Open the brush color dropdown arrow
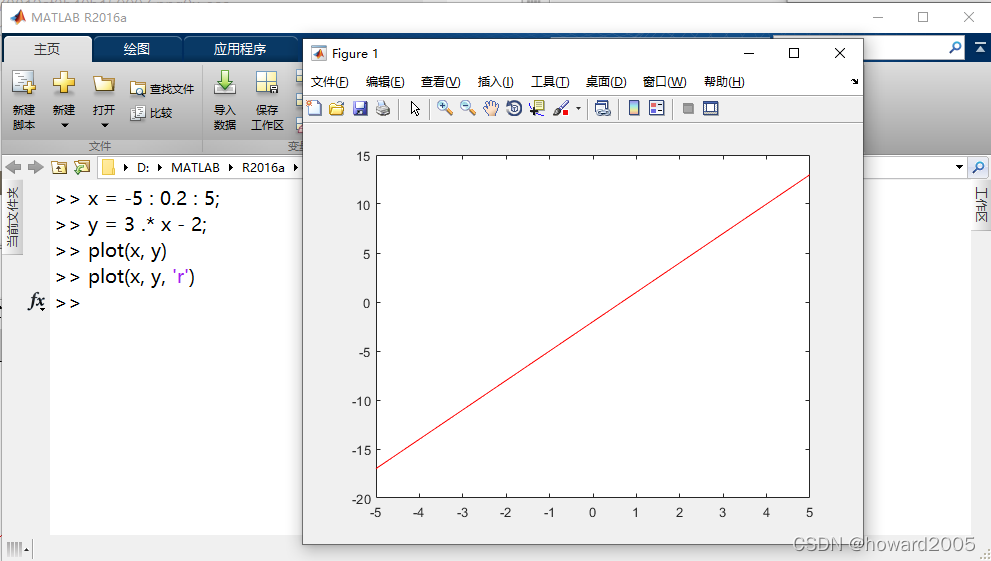This screenshot has width=991, height=561. click(x=578, y=109)
